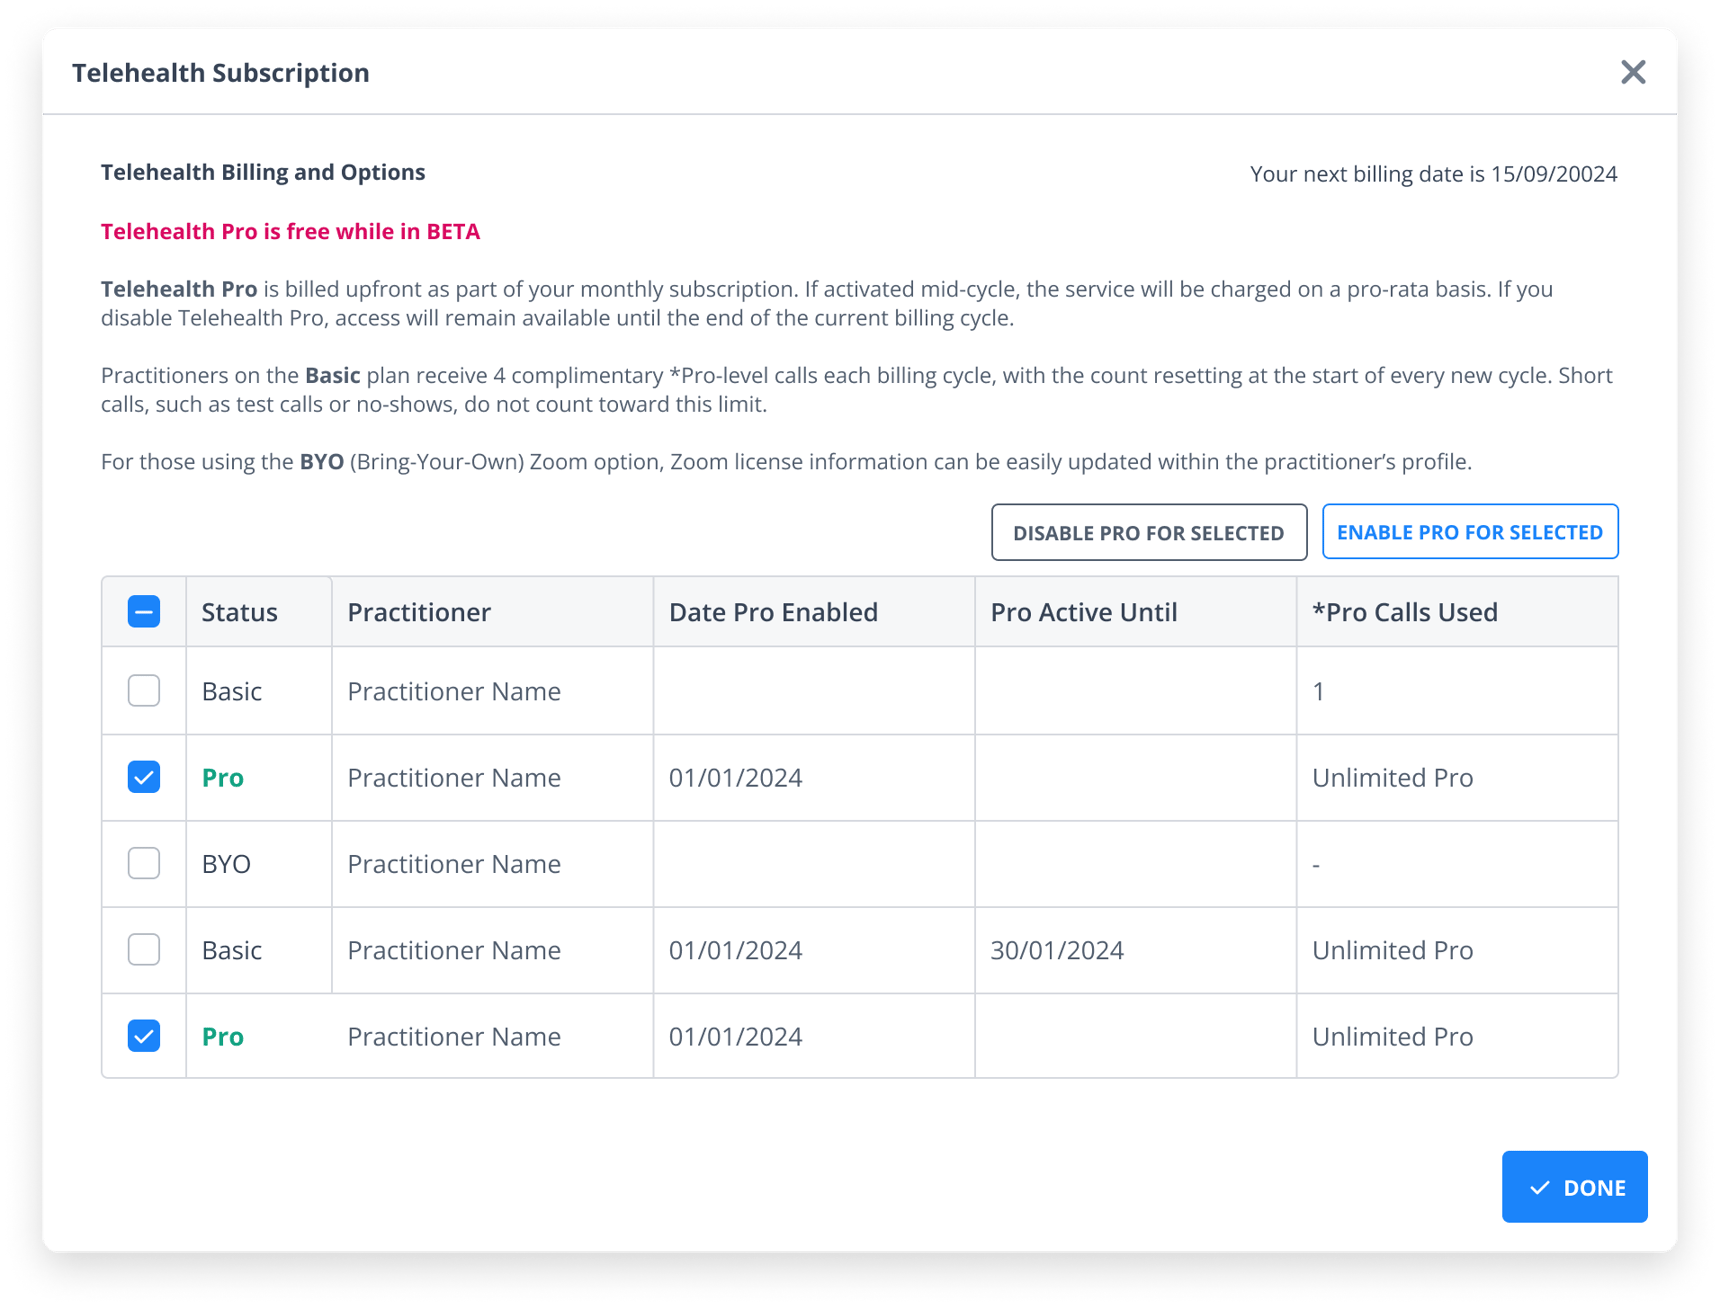This screenshot has width=1720, height=1309.
Task: Click the Pro Calls Used column header
Action: (1405, 611)
